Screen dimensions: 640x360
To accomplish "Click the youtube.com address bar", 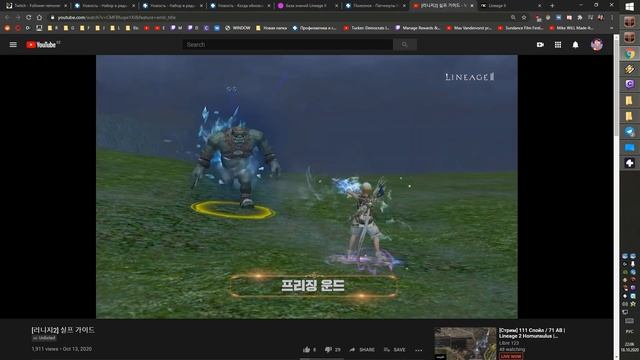I will pyautogui.click(x=278, y=18).
